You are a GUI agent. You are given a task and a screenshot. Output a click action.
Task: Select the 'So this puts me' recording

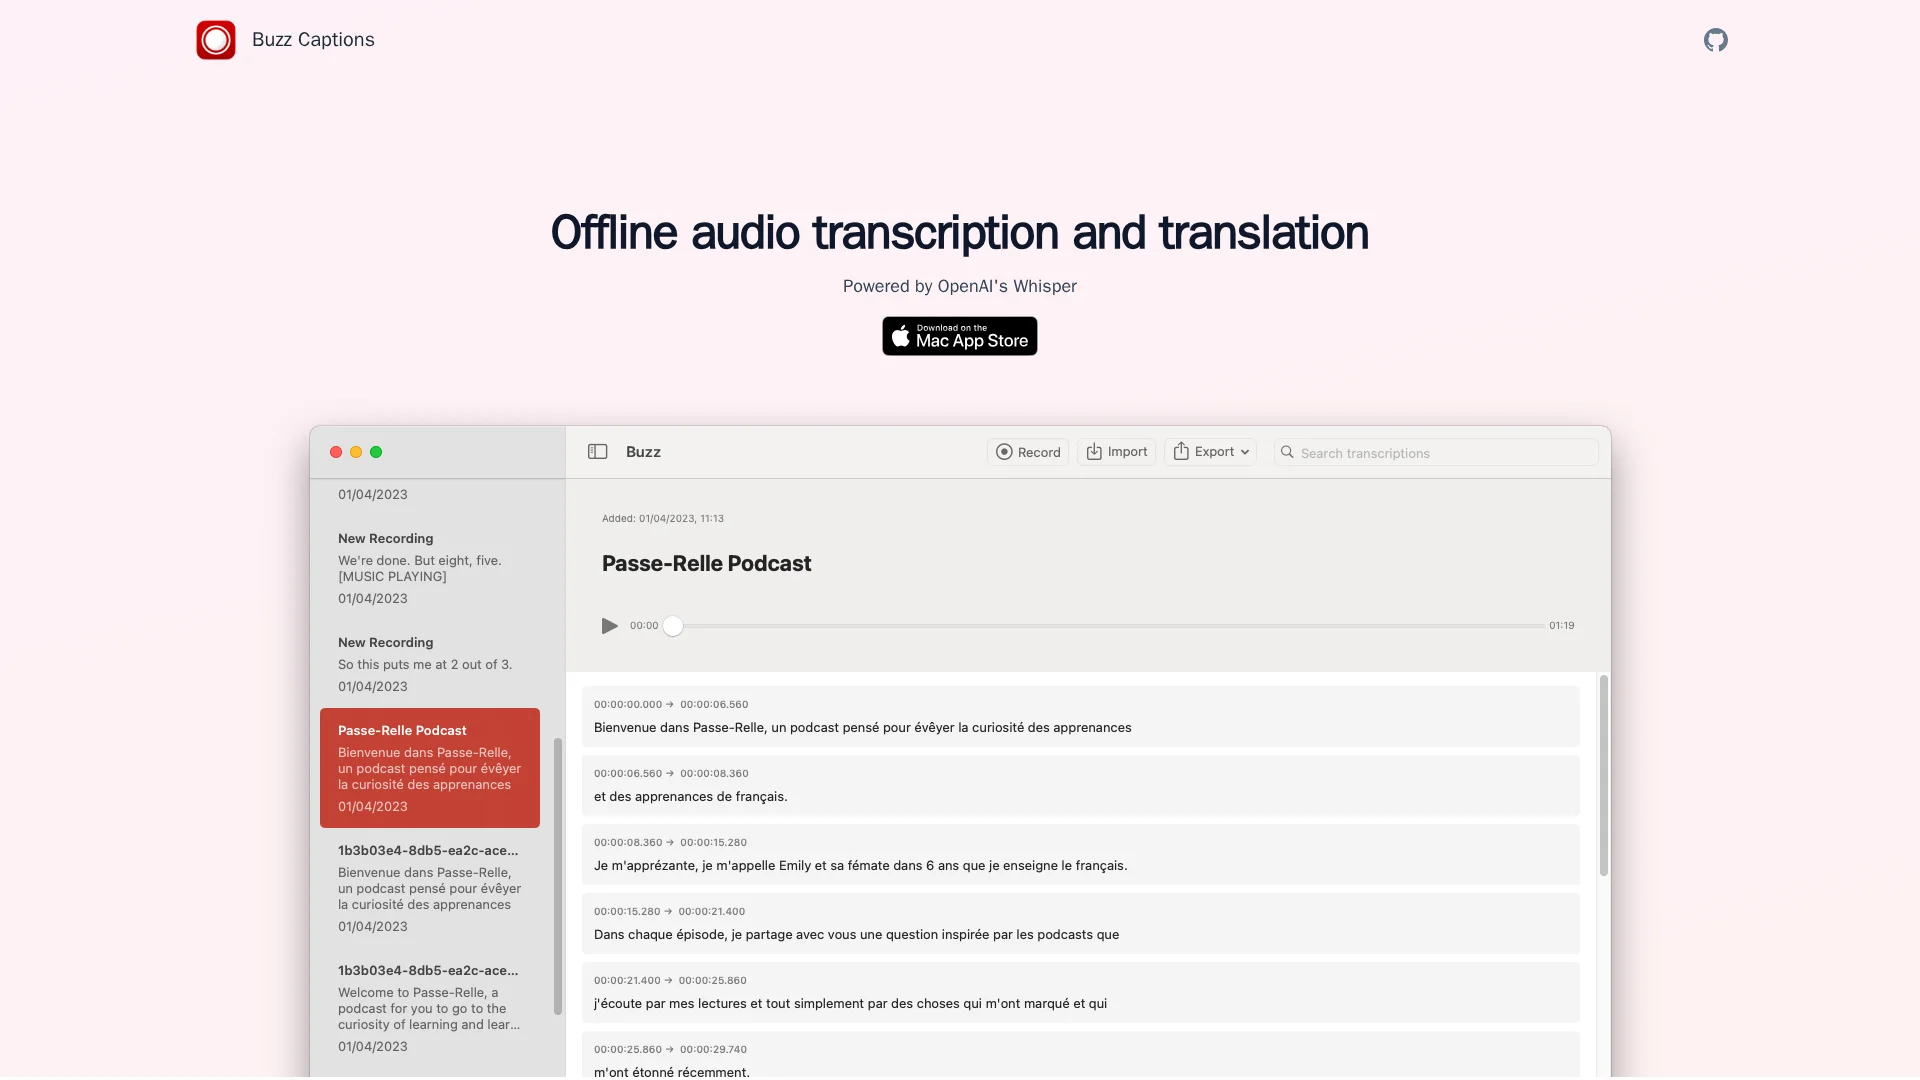click(430, 664)
